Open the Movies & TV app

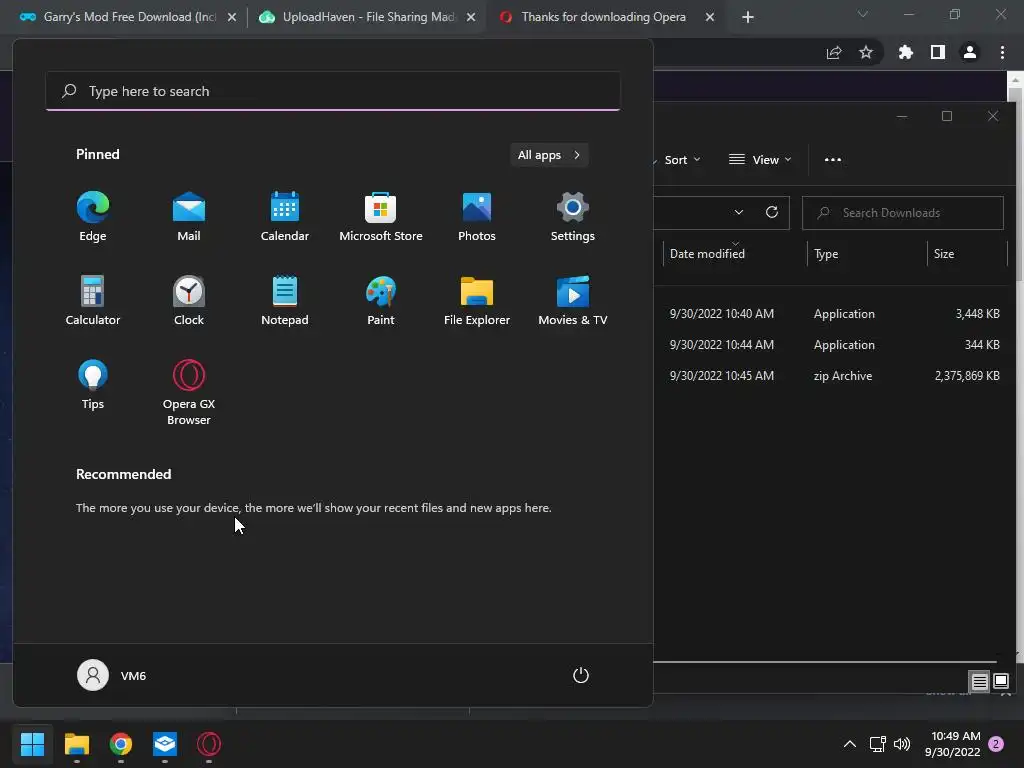(573, 300)
